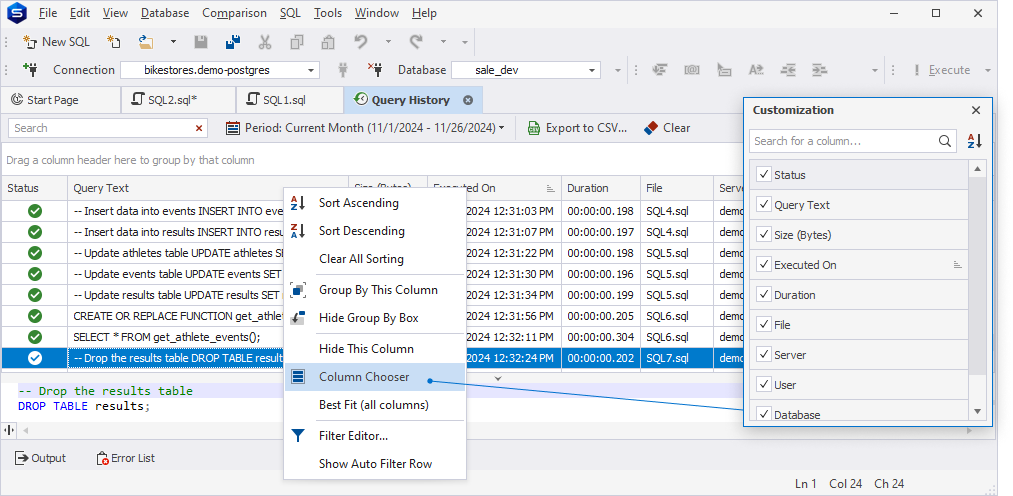1013x496 pixels.
Task: Click the [@] parameters icon
Action: [x=692, y=70]
